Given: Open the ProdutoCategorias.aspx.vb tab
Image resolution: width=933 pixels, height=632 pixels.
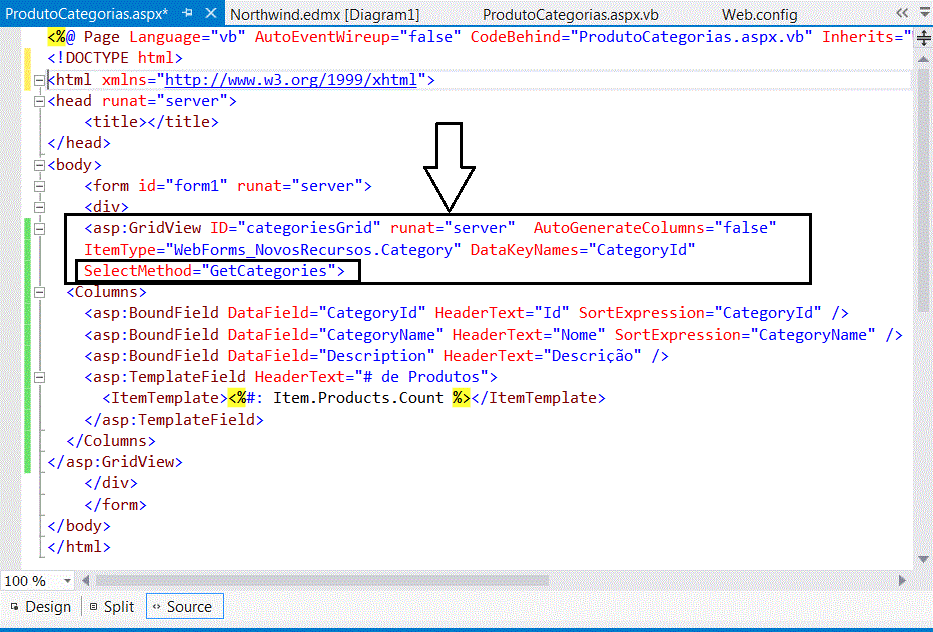Looking at the screenshot, I should click(x=571, y=14).
